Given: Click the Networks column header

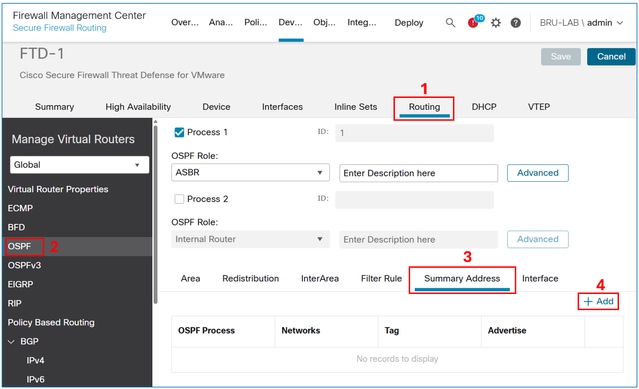Looking at the screenshot, I should click(301, 330).
